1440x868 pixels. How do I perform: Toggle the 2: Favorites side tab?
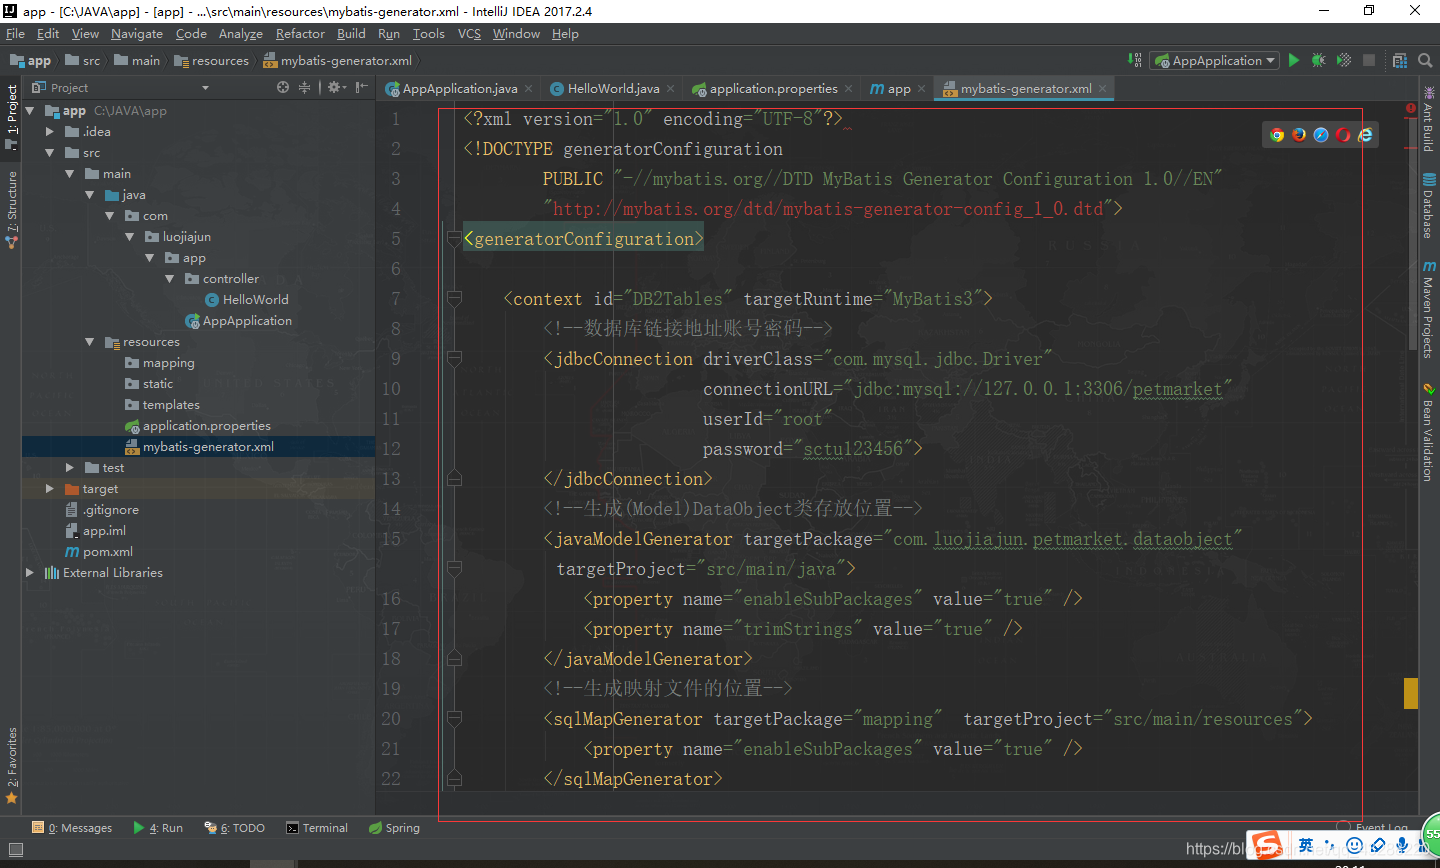[x=11, y=765]
